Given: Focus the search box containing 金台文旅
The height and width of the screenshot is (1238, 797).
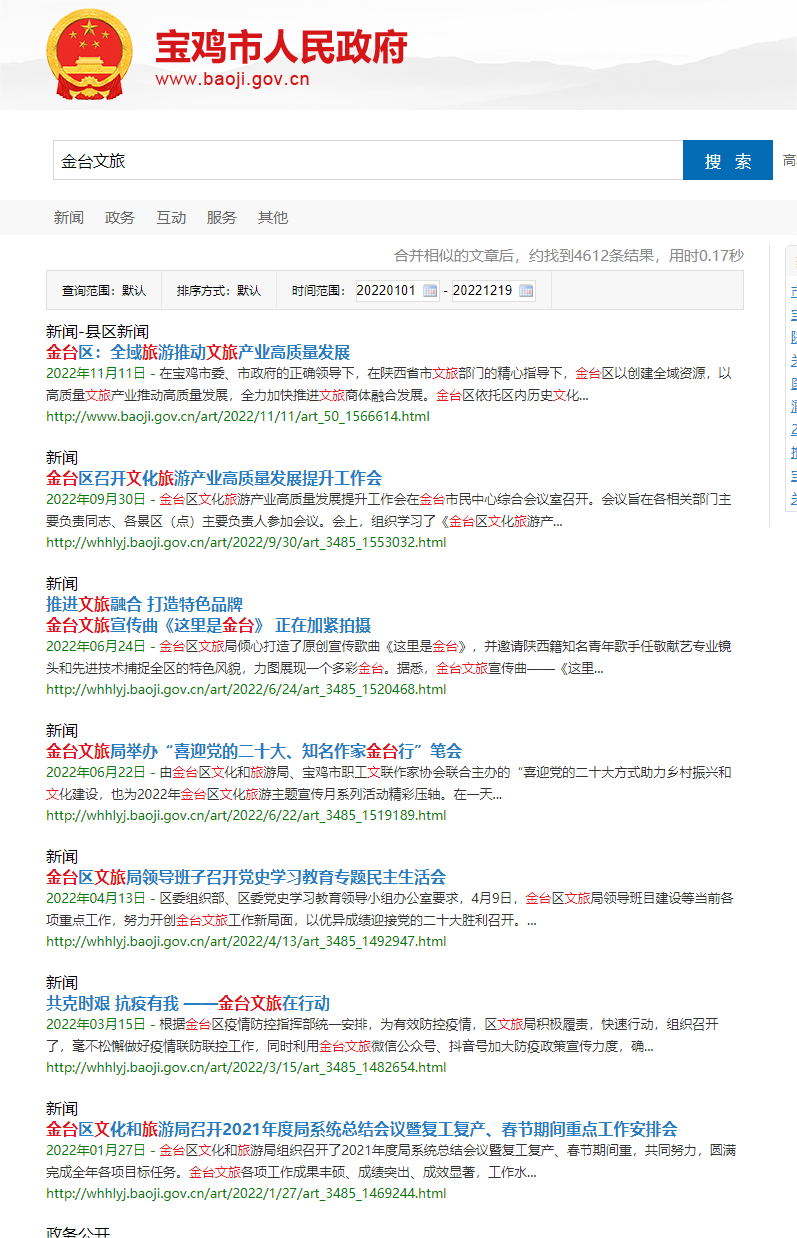Looking at the screenshot, I should point(368,160).
